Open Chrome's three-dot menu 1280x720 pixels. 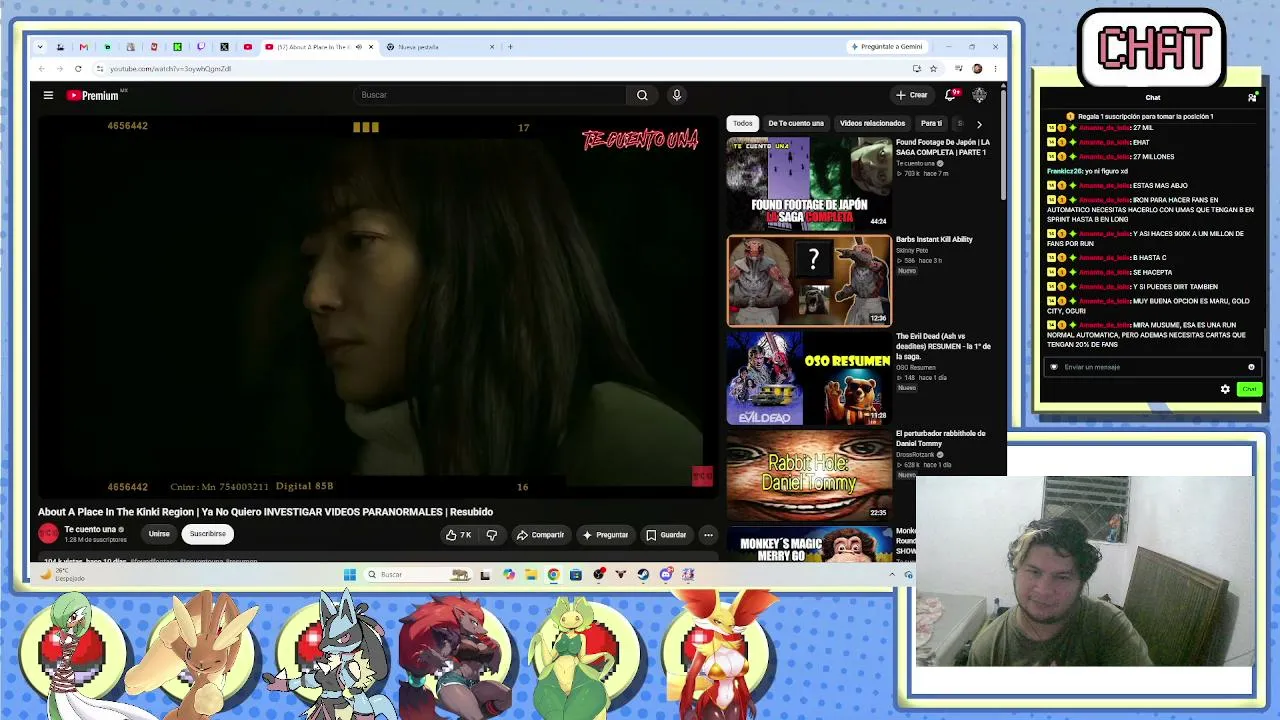click(x=995, y=69)
